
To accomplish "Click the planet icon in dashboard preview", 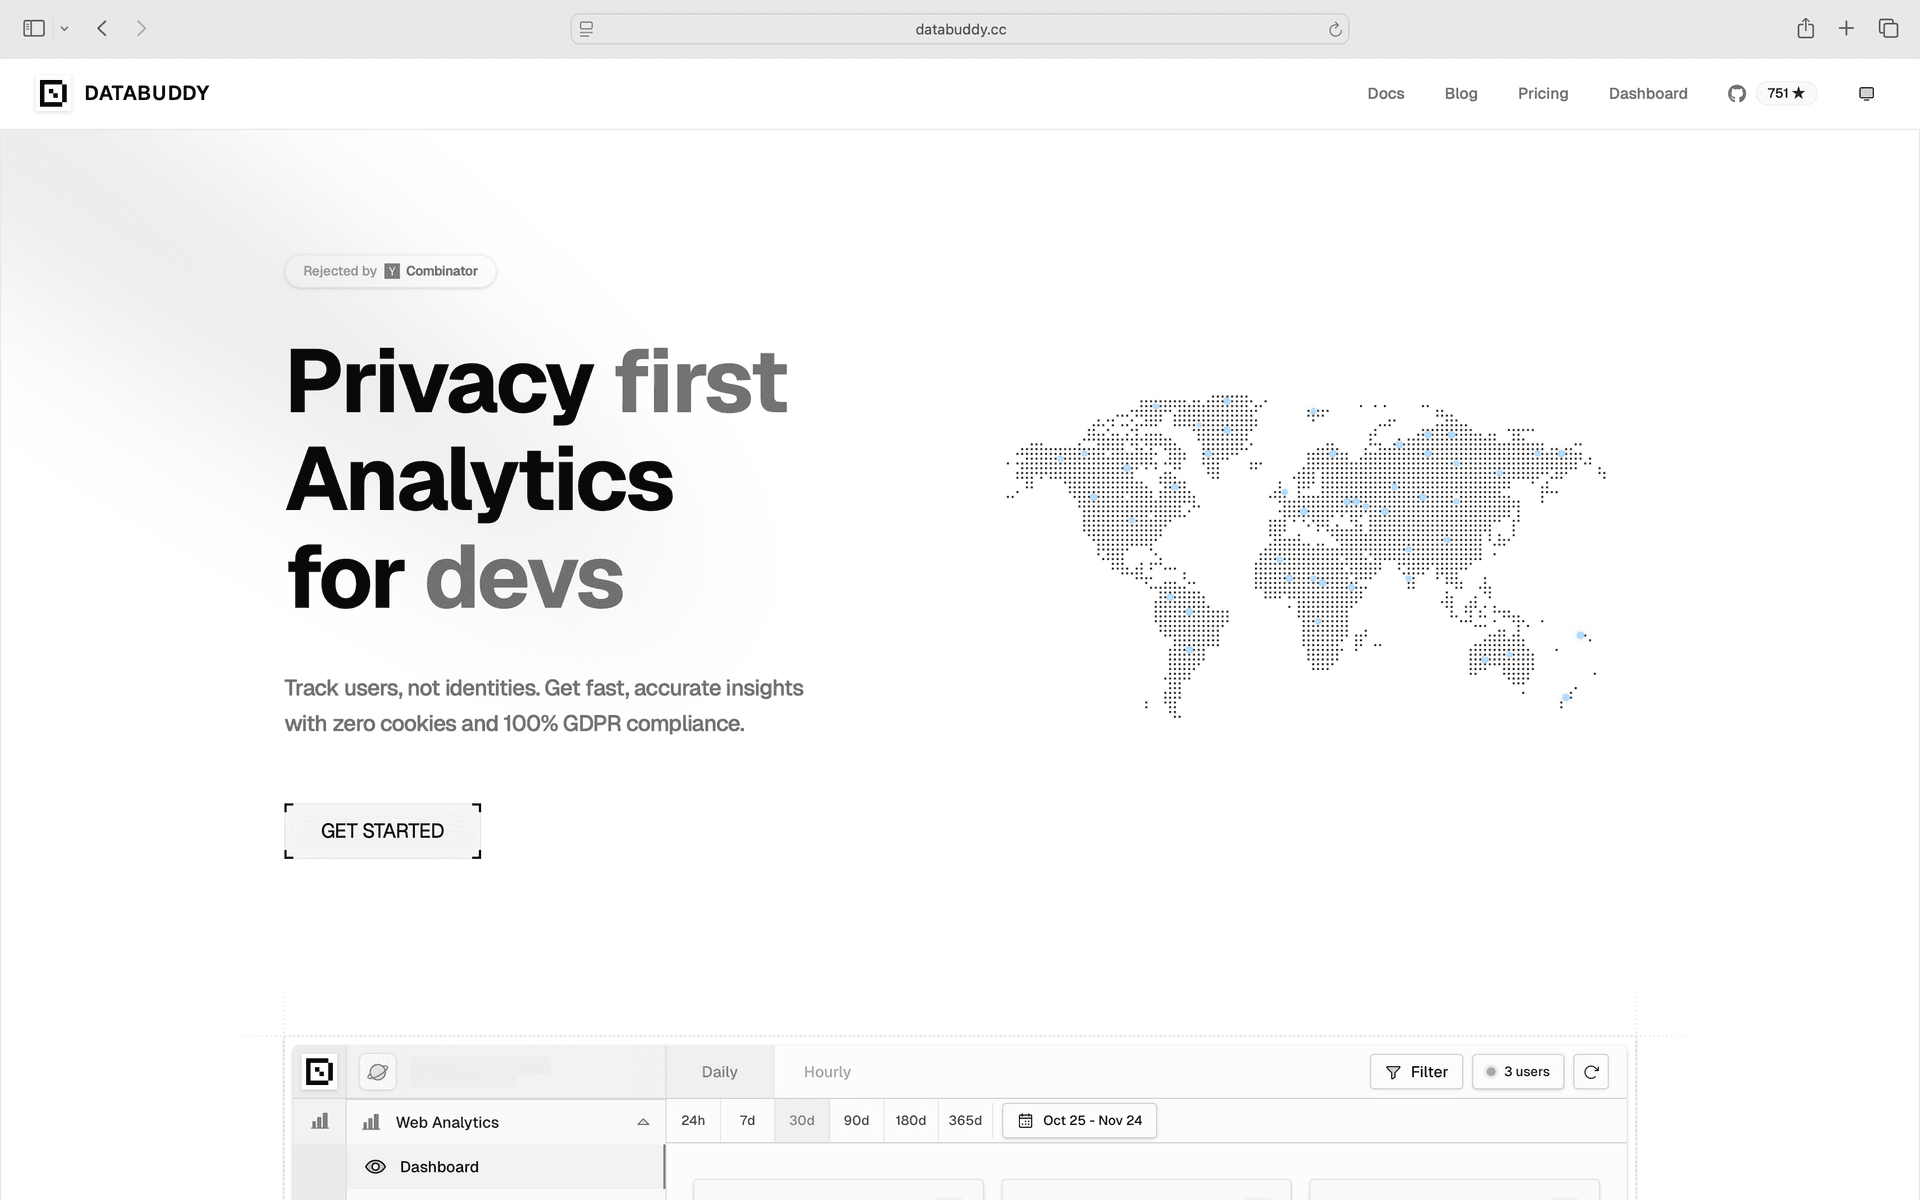I will click(x=377, y=1071).
